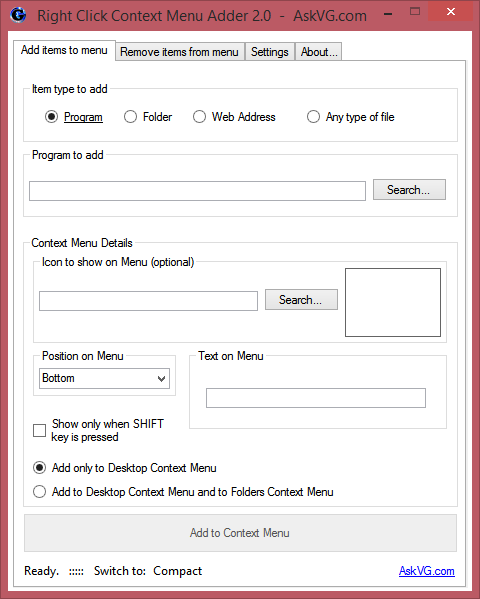Open the Remove items from menu tab
The height and width of the screenshot is (599, 480).
click(180, 52)
